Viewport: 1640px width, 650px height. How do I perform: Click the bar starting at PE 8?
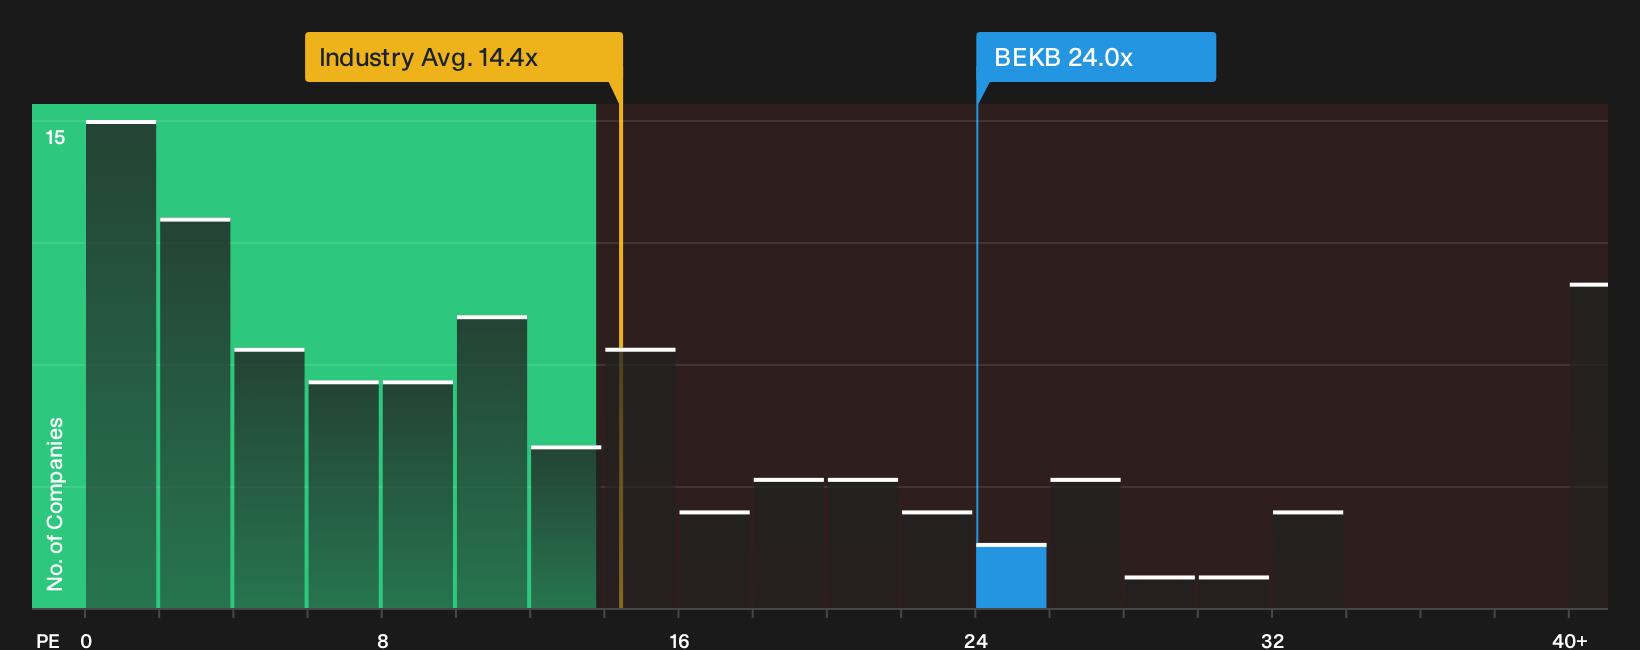click(417, 495)
